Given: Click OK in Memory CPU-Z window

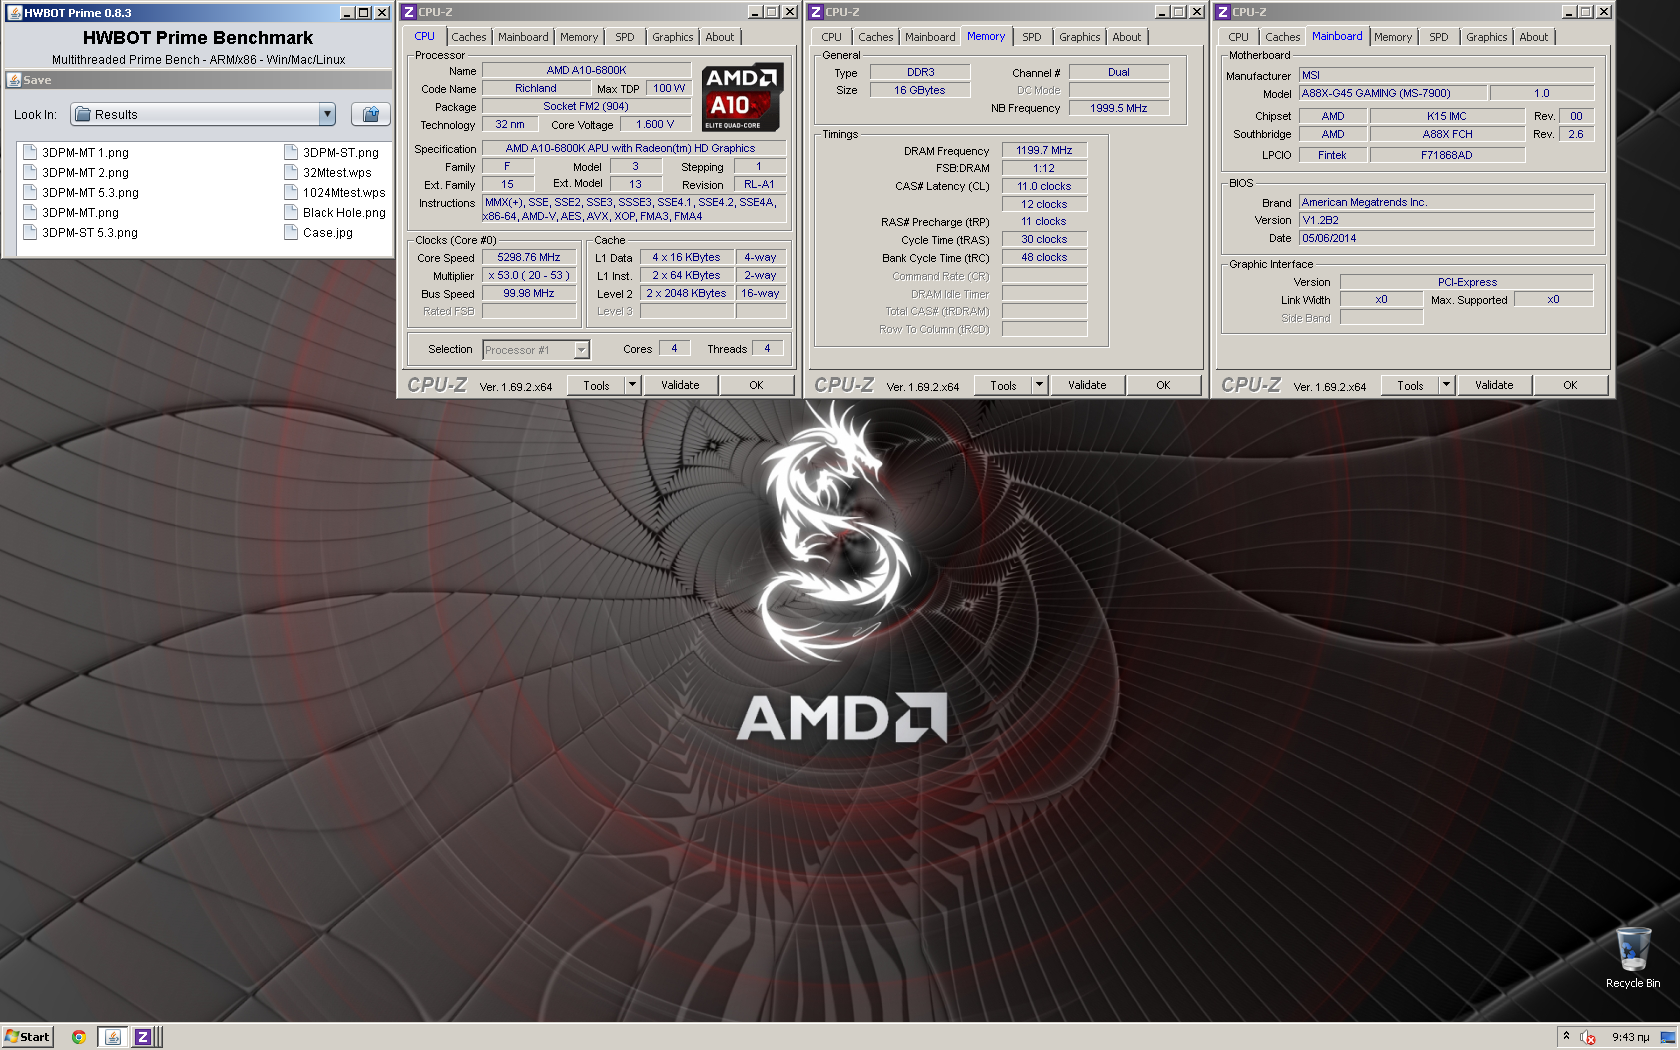Looking at the screenshot, I should pyautogui.click(x=1163, y=385).
